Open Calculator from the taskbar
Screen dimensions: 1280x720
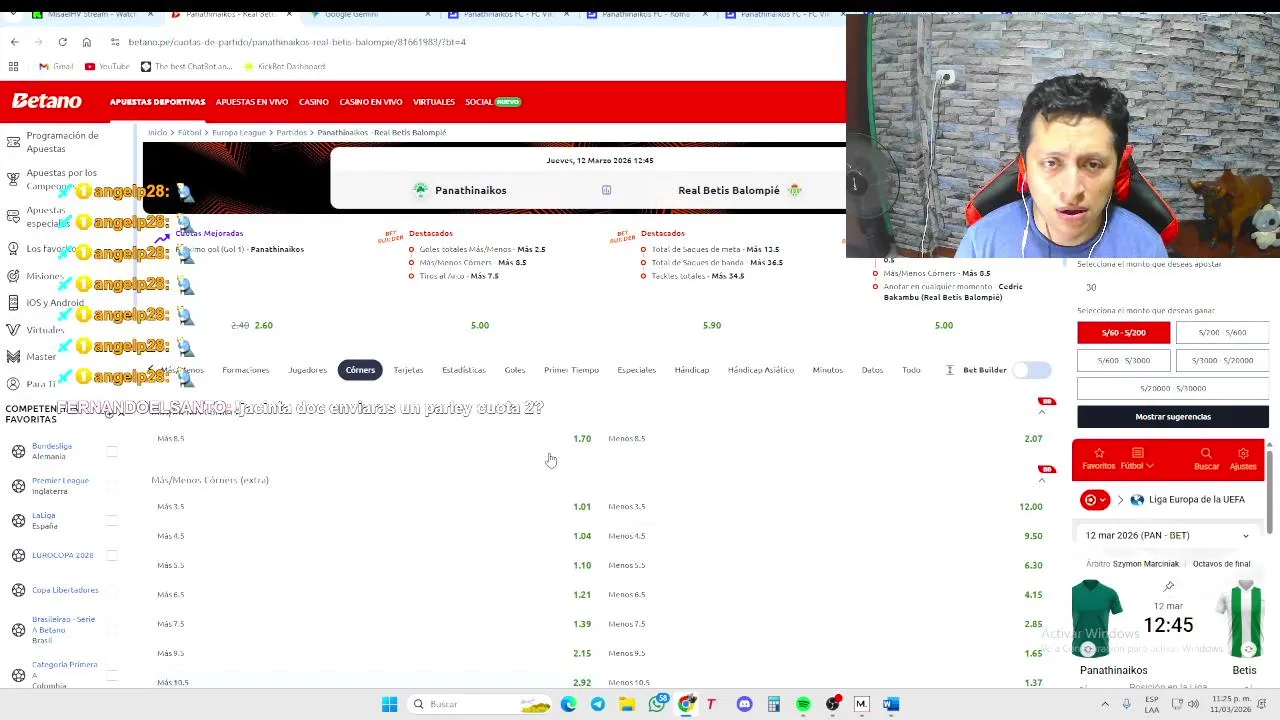click(773, 704)
